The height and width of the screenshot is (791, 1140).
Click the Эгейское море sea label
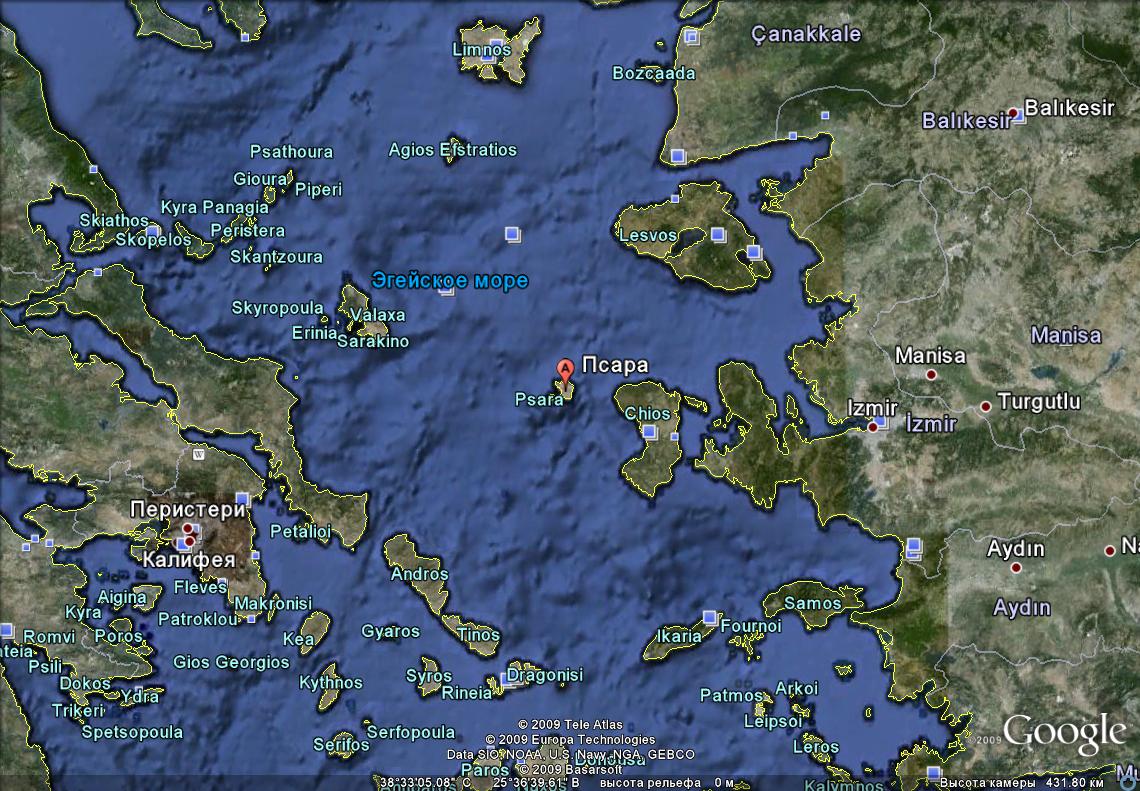tap(449, 281)
